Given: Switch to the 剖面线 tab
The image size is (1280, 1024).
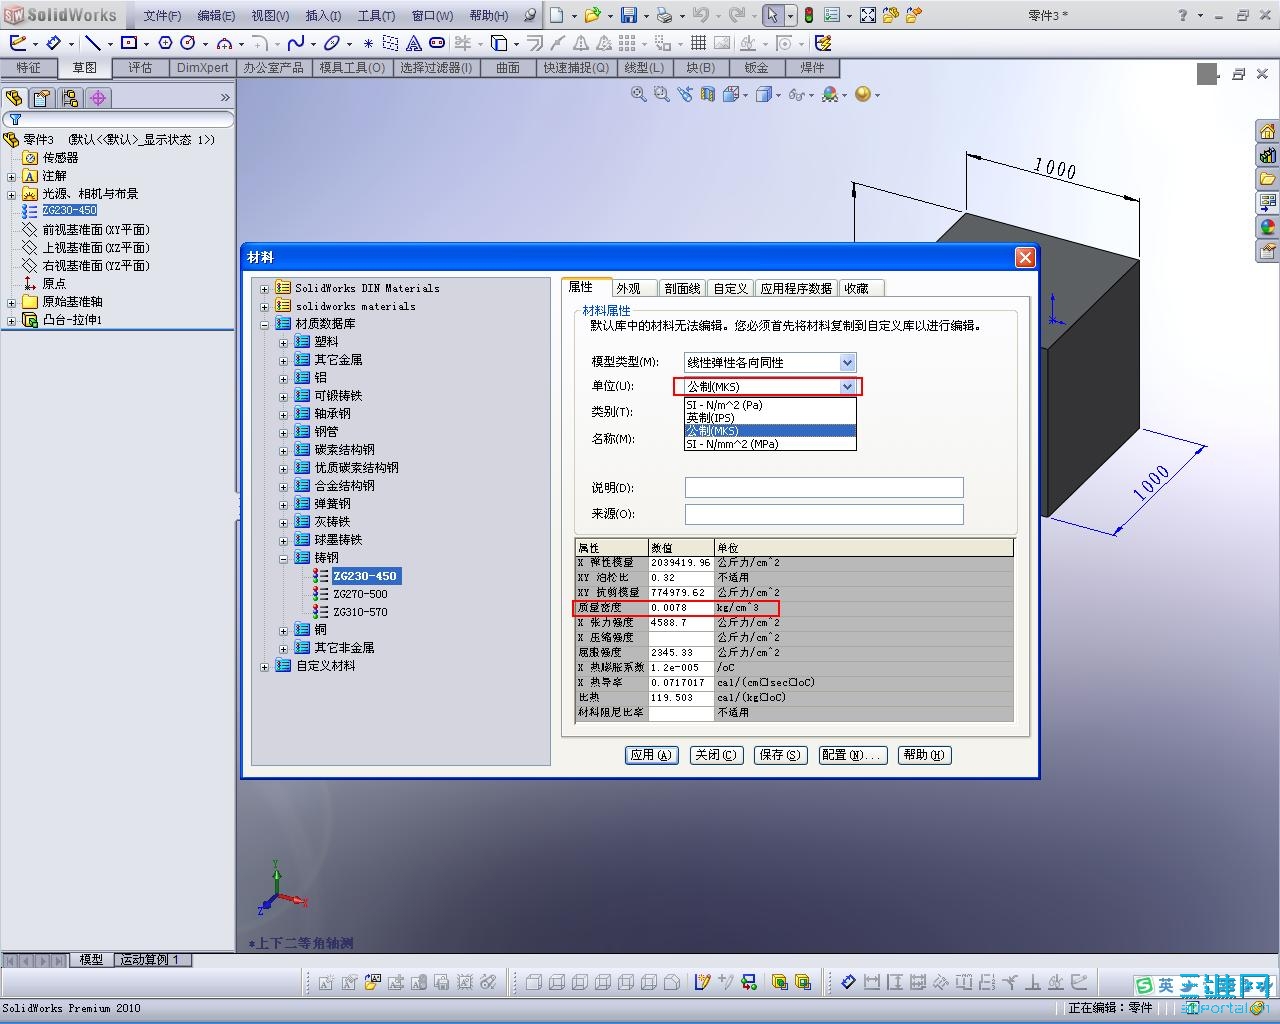Looking at the screenshot, I should click(683, 288).
